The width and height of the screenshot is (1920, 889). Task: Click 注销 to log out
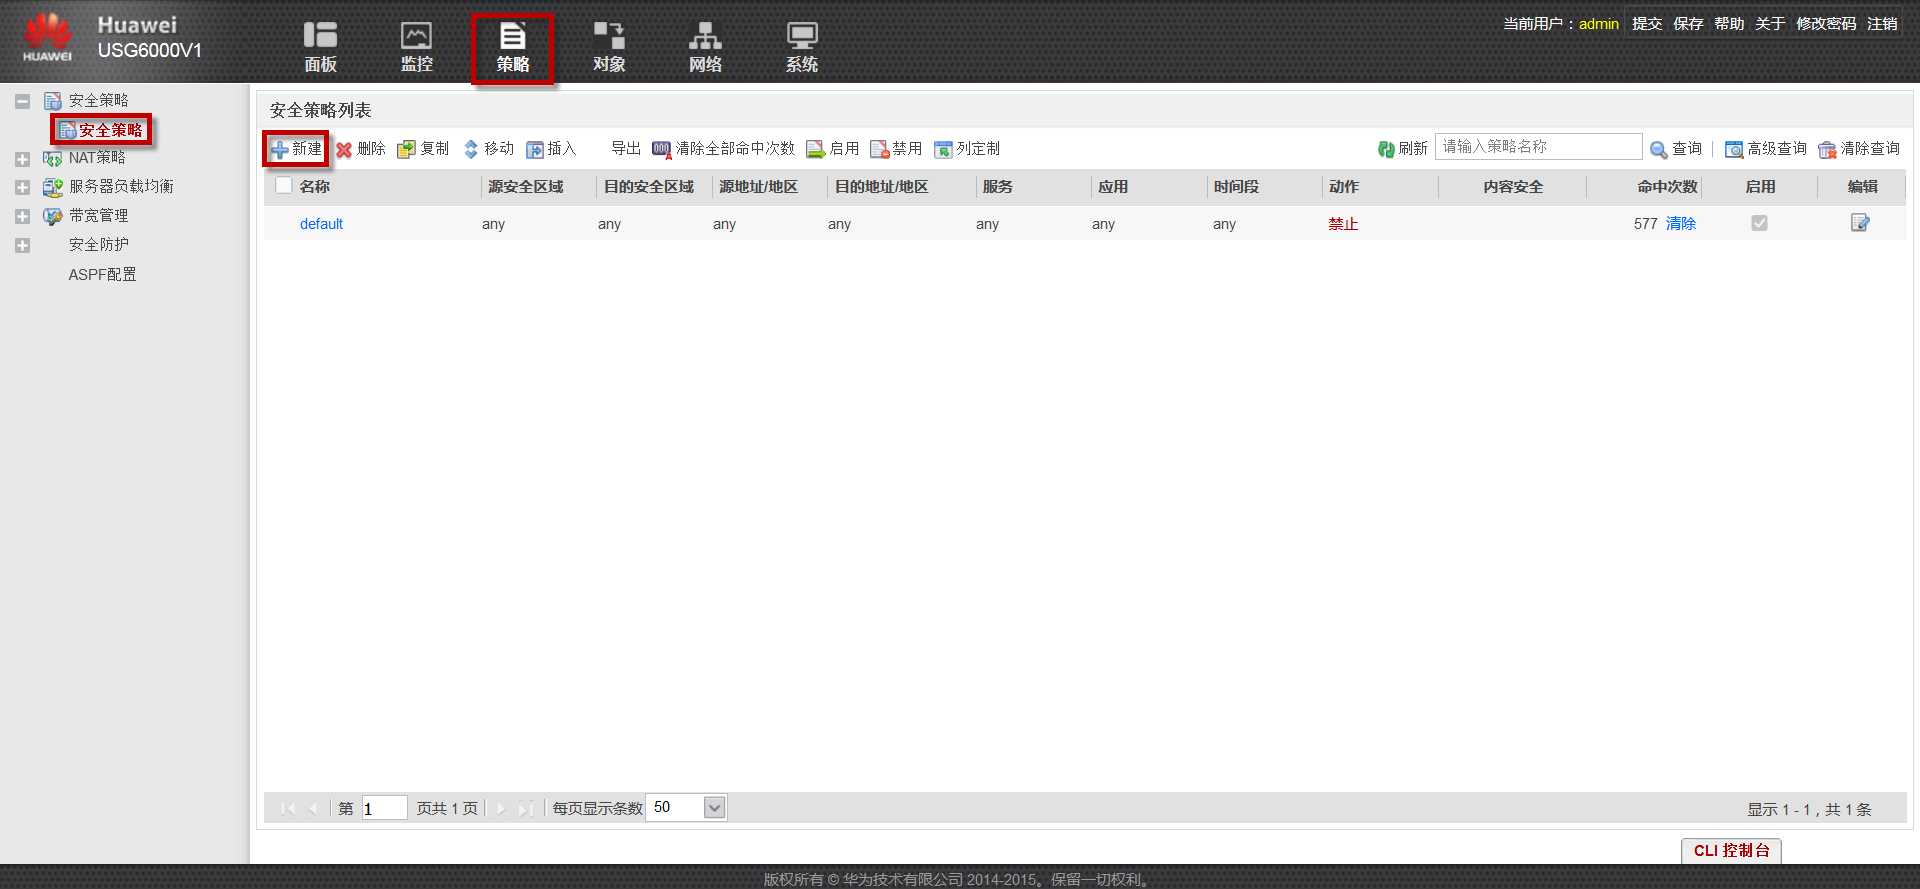tap(1882, 24)
